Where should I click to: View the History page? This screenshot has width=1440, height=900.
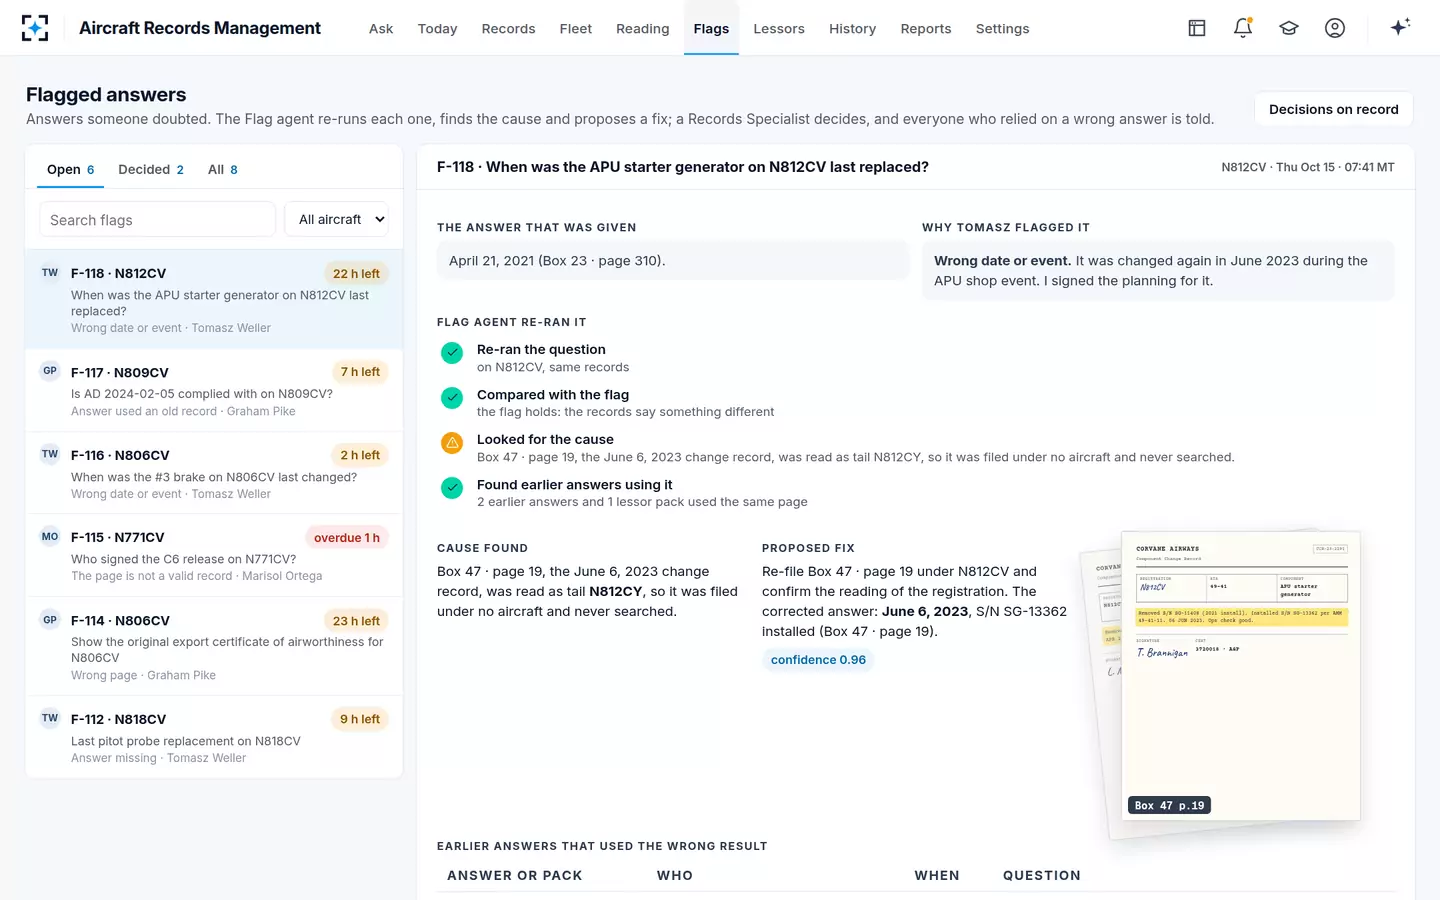click(x=852, y=29)
